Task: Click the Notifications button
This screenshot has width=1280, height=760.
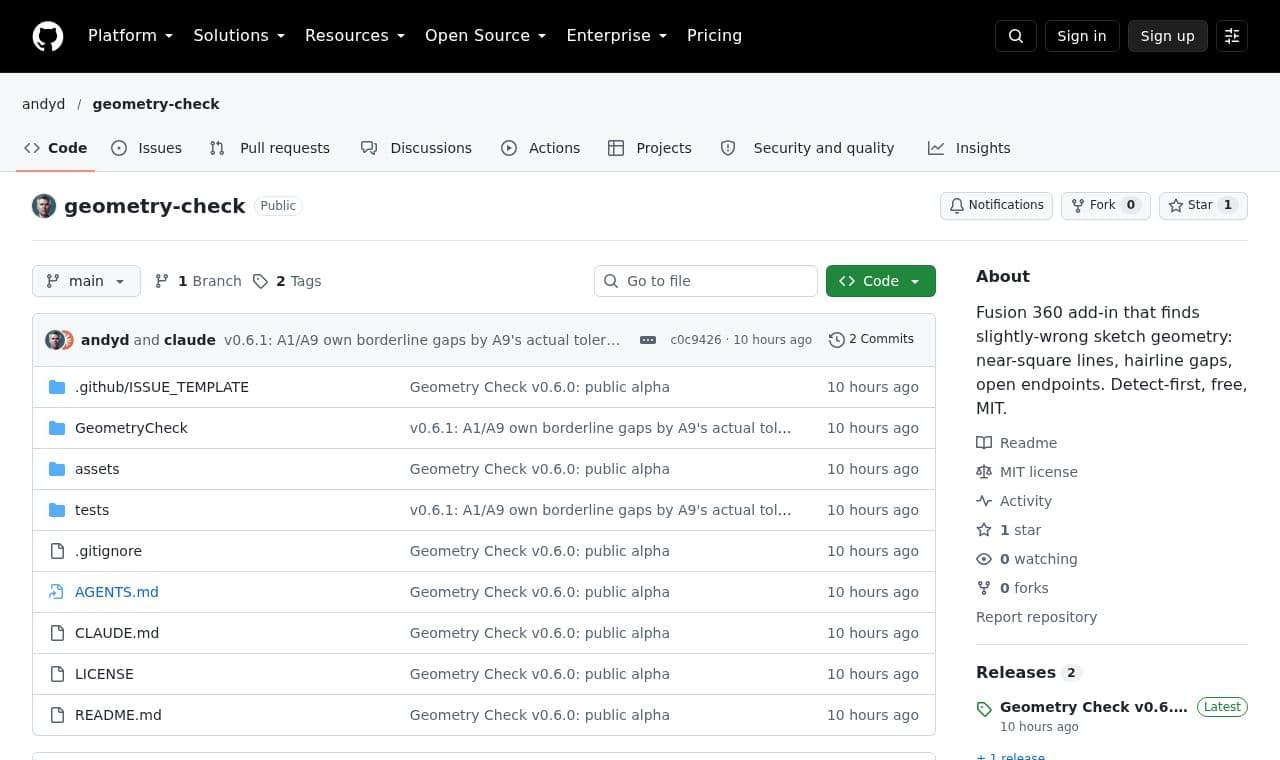Action: click(x=996, y=206)
